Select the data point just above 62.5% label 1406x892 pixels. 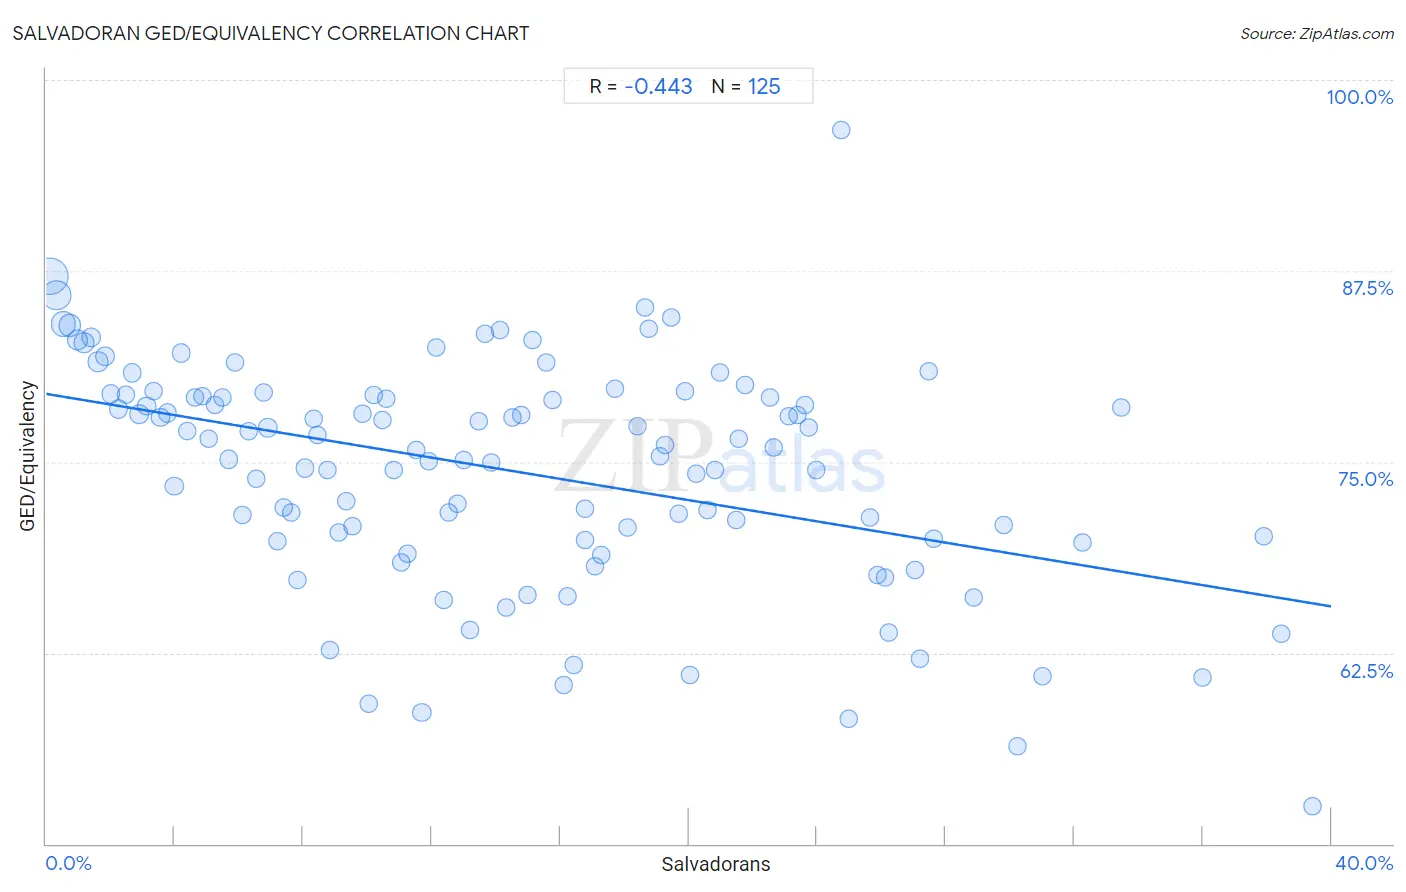[x=1281, y=633]
